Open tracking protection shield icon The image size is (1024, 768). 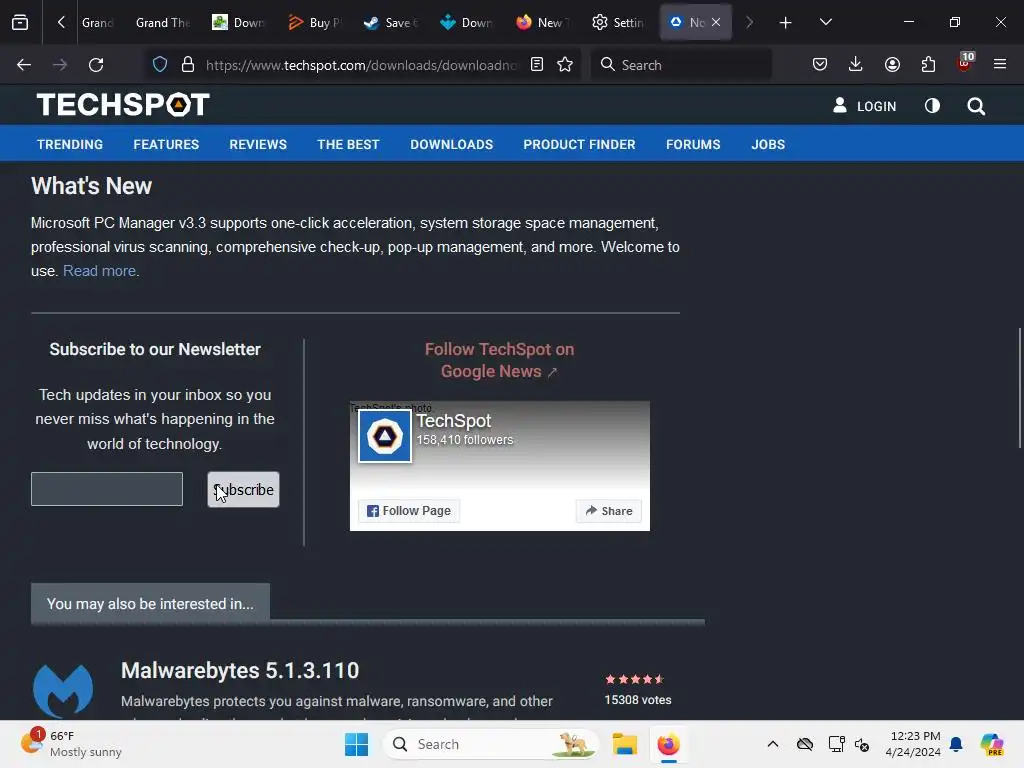coord(160,65)
